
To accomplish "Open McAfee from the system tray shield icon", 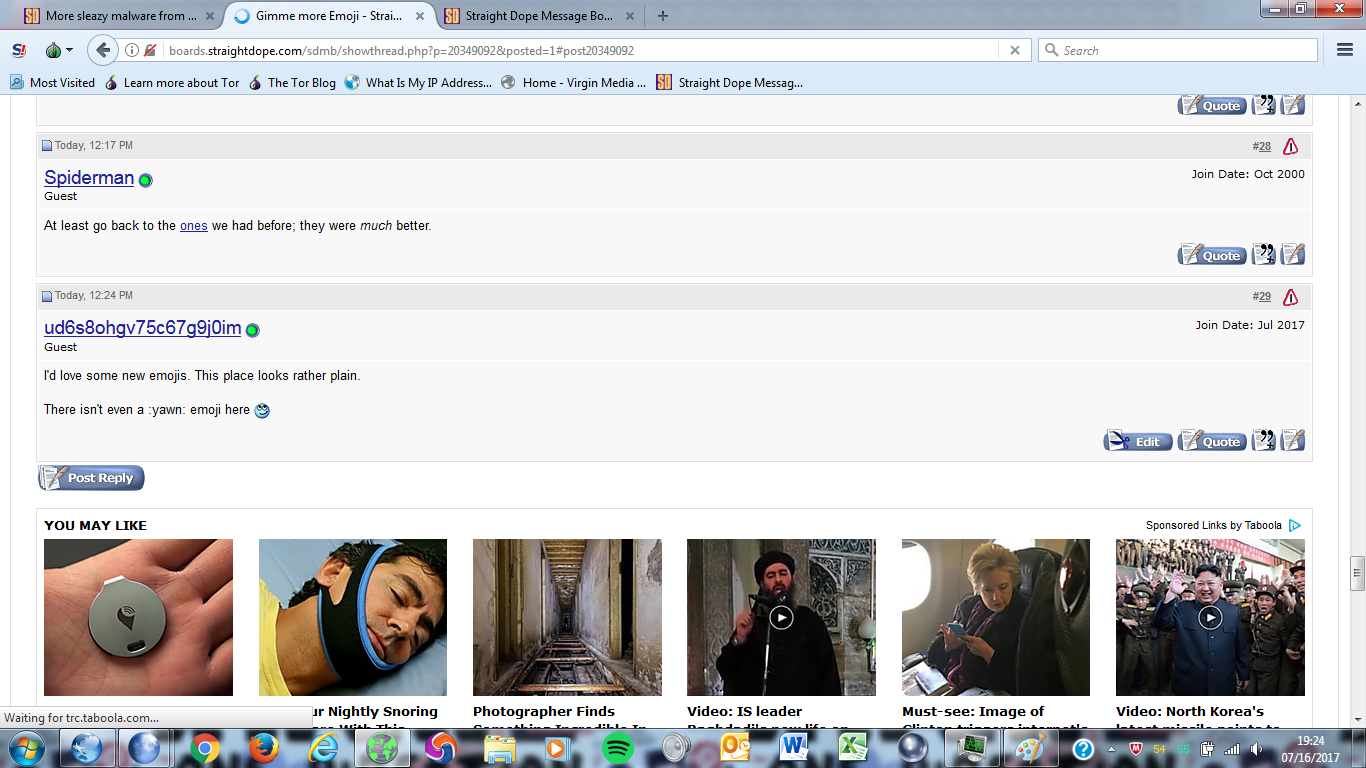I will point(1136,750).
